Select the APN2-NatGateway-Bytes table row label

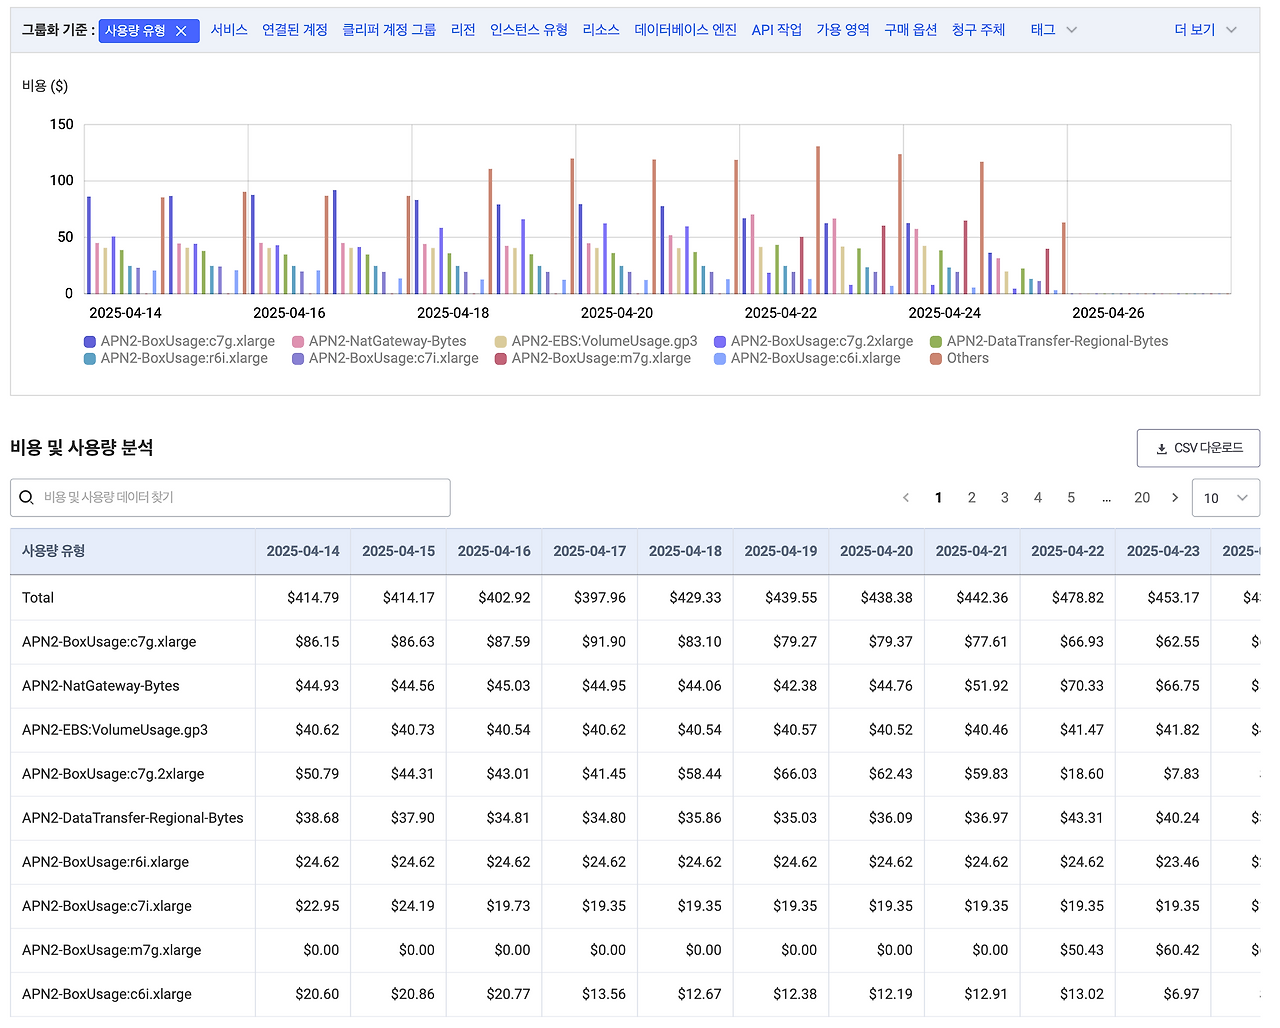(x=101, y=686)
